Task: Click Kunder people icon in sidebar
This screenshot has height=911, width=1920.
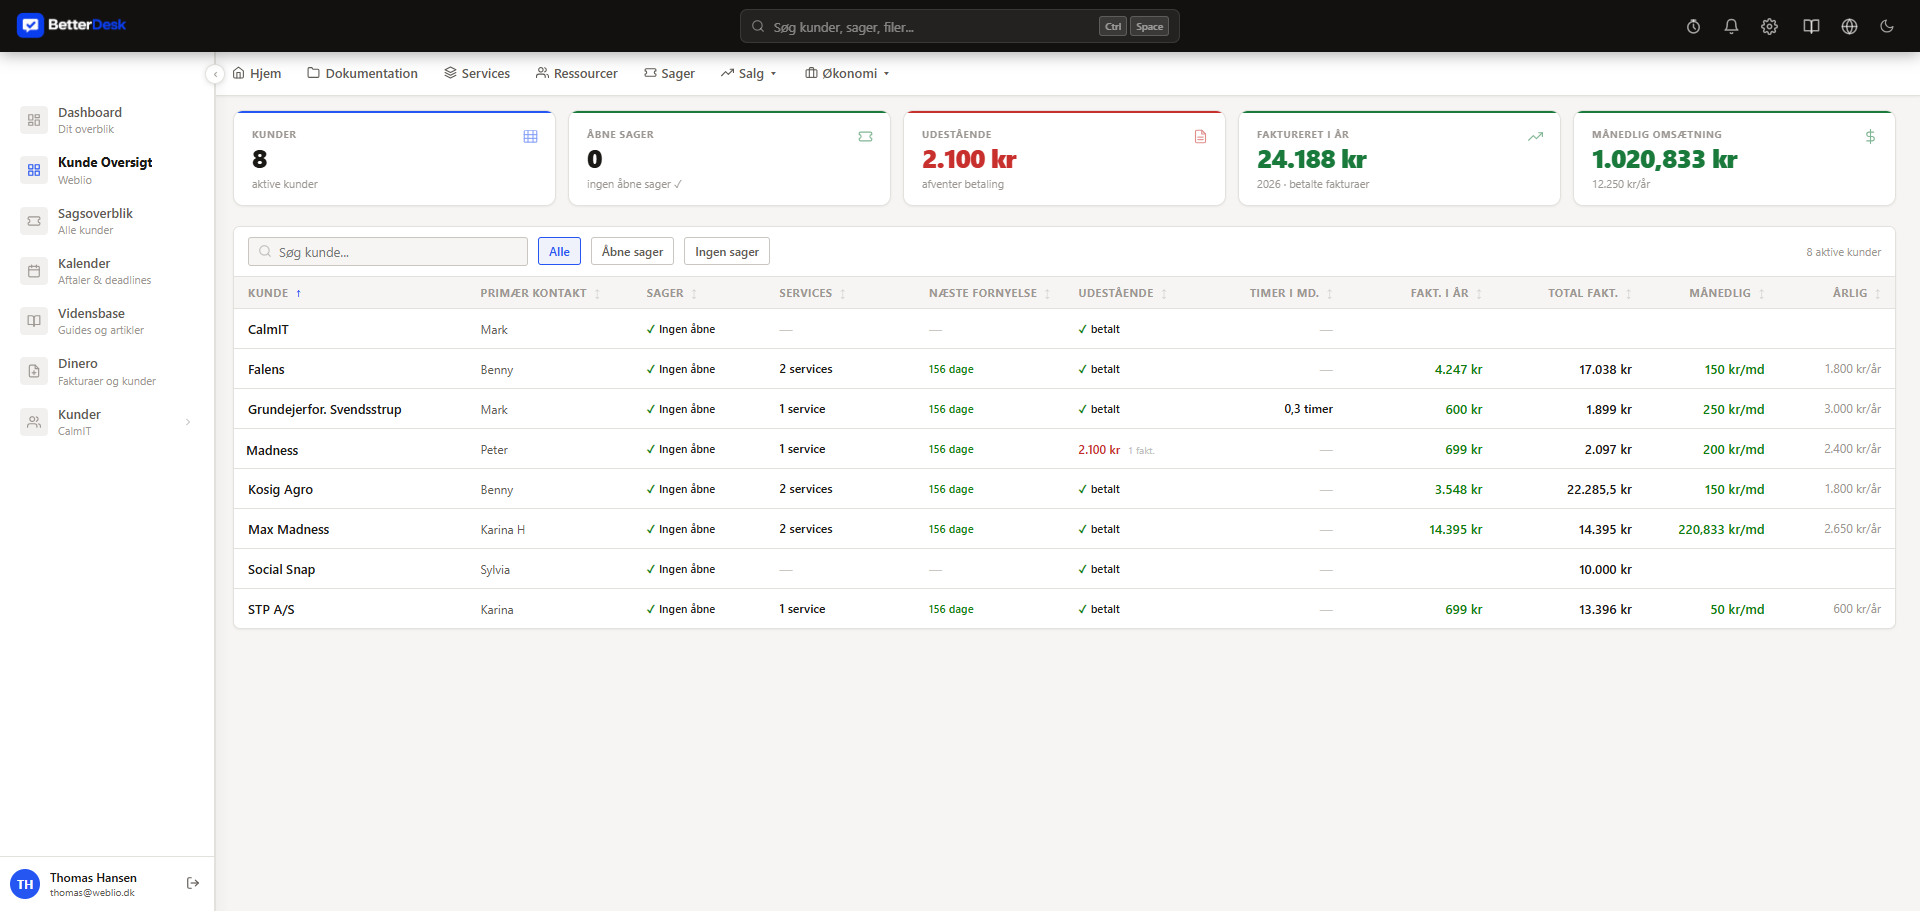Action: [x=34, y=422]
